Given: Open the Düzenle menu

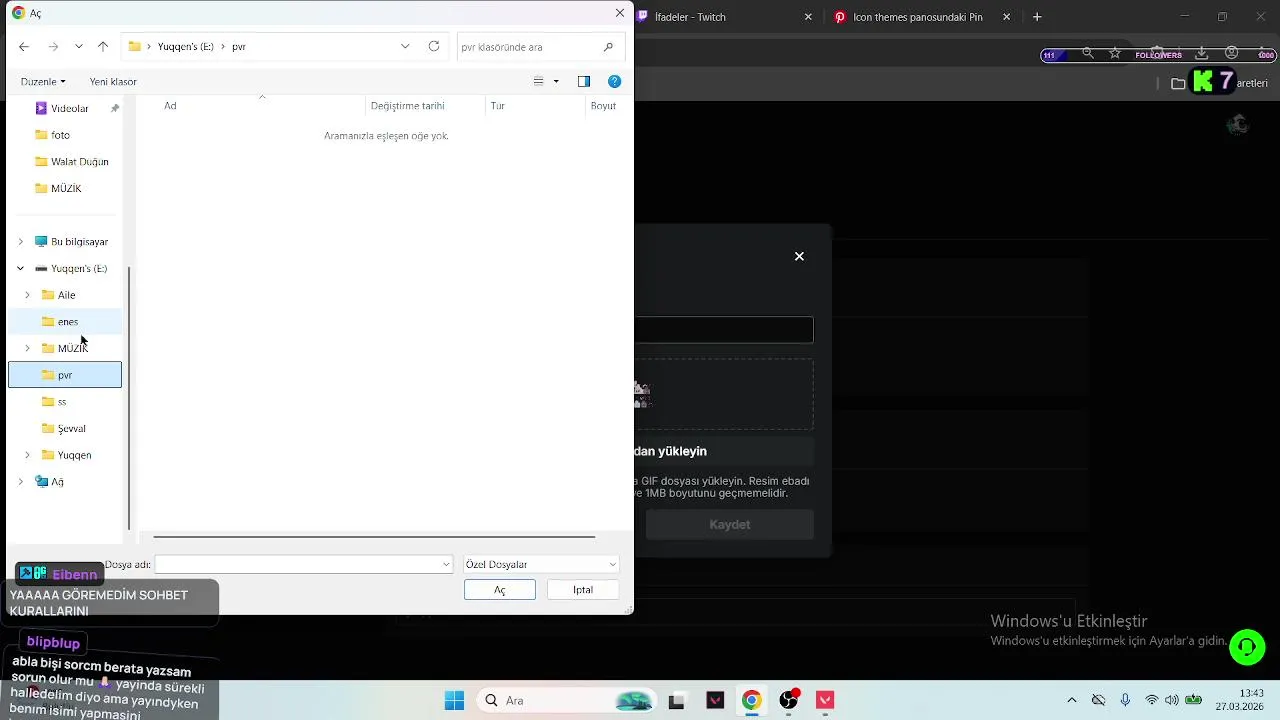Looking at the screenshot, I should pyautogui.click(x=43, y=82).
